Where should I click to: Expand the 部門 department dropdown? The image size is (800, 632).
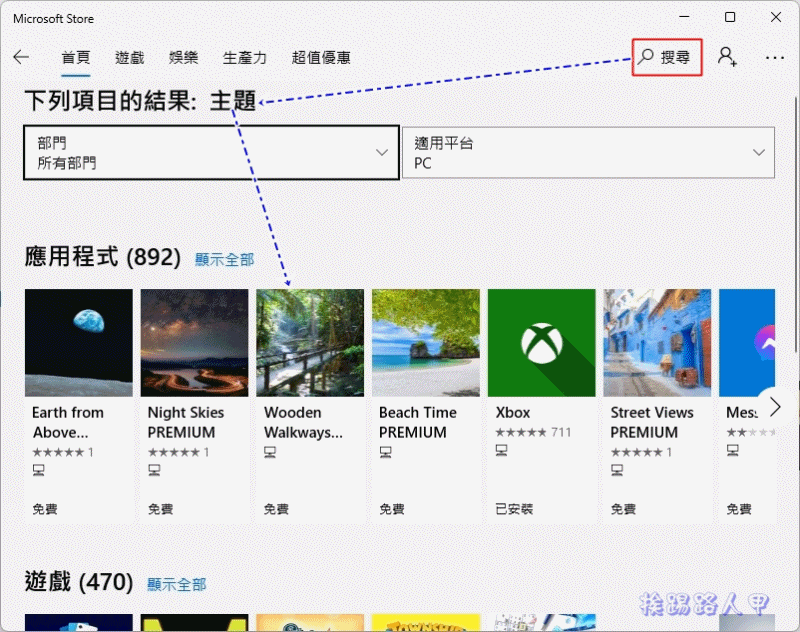click(x=211, y=153)
